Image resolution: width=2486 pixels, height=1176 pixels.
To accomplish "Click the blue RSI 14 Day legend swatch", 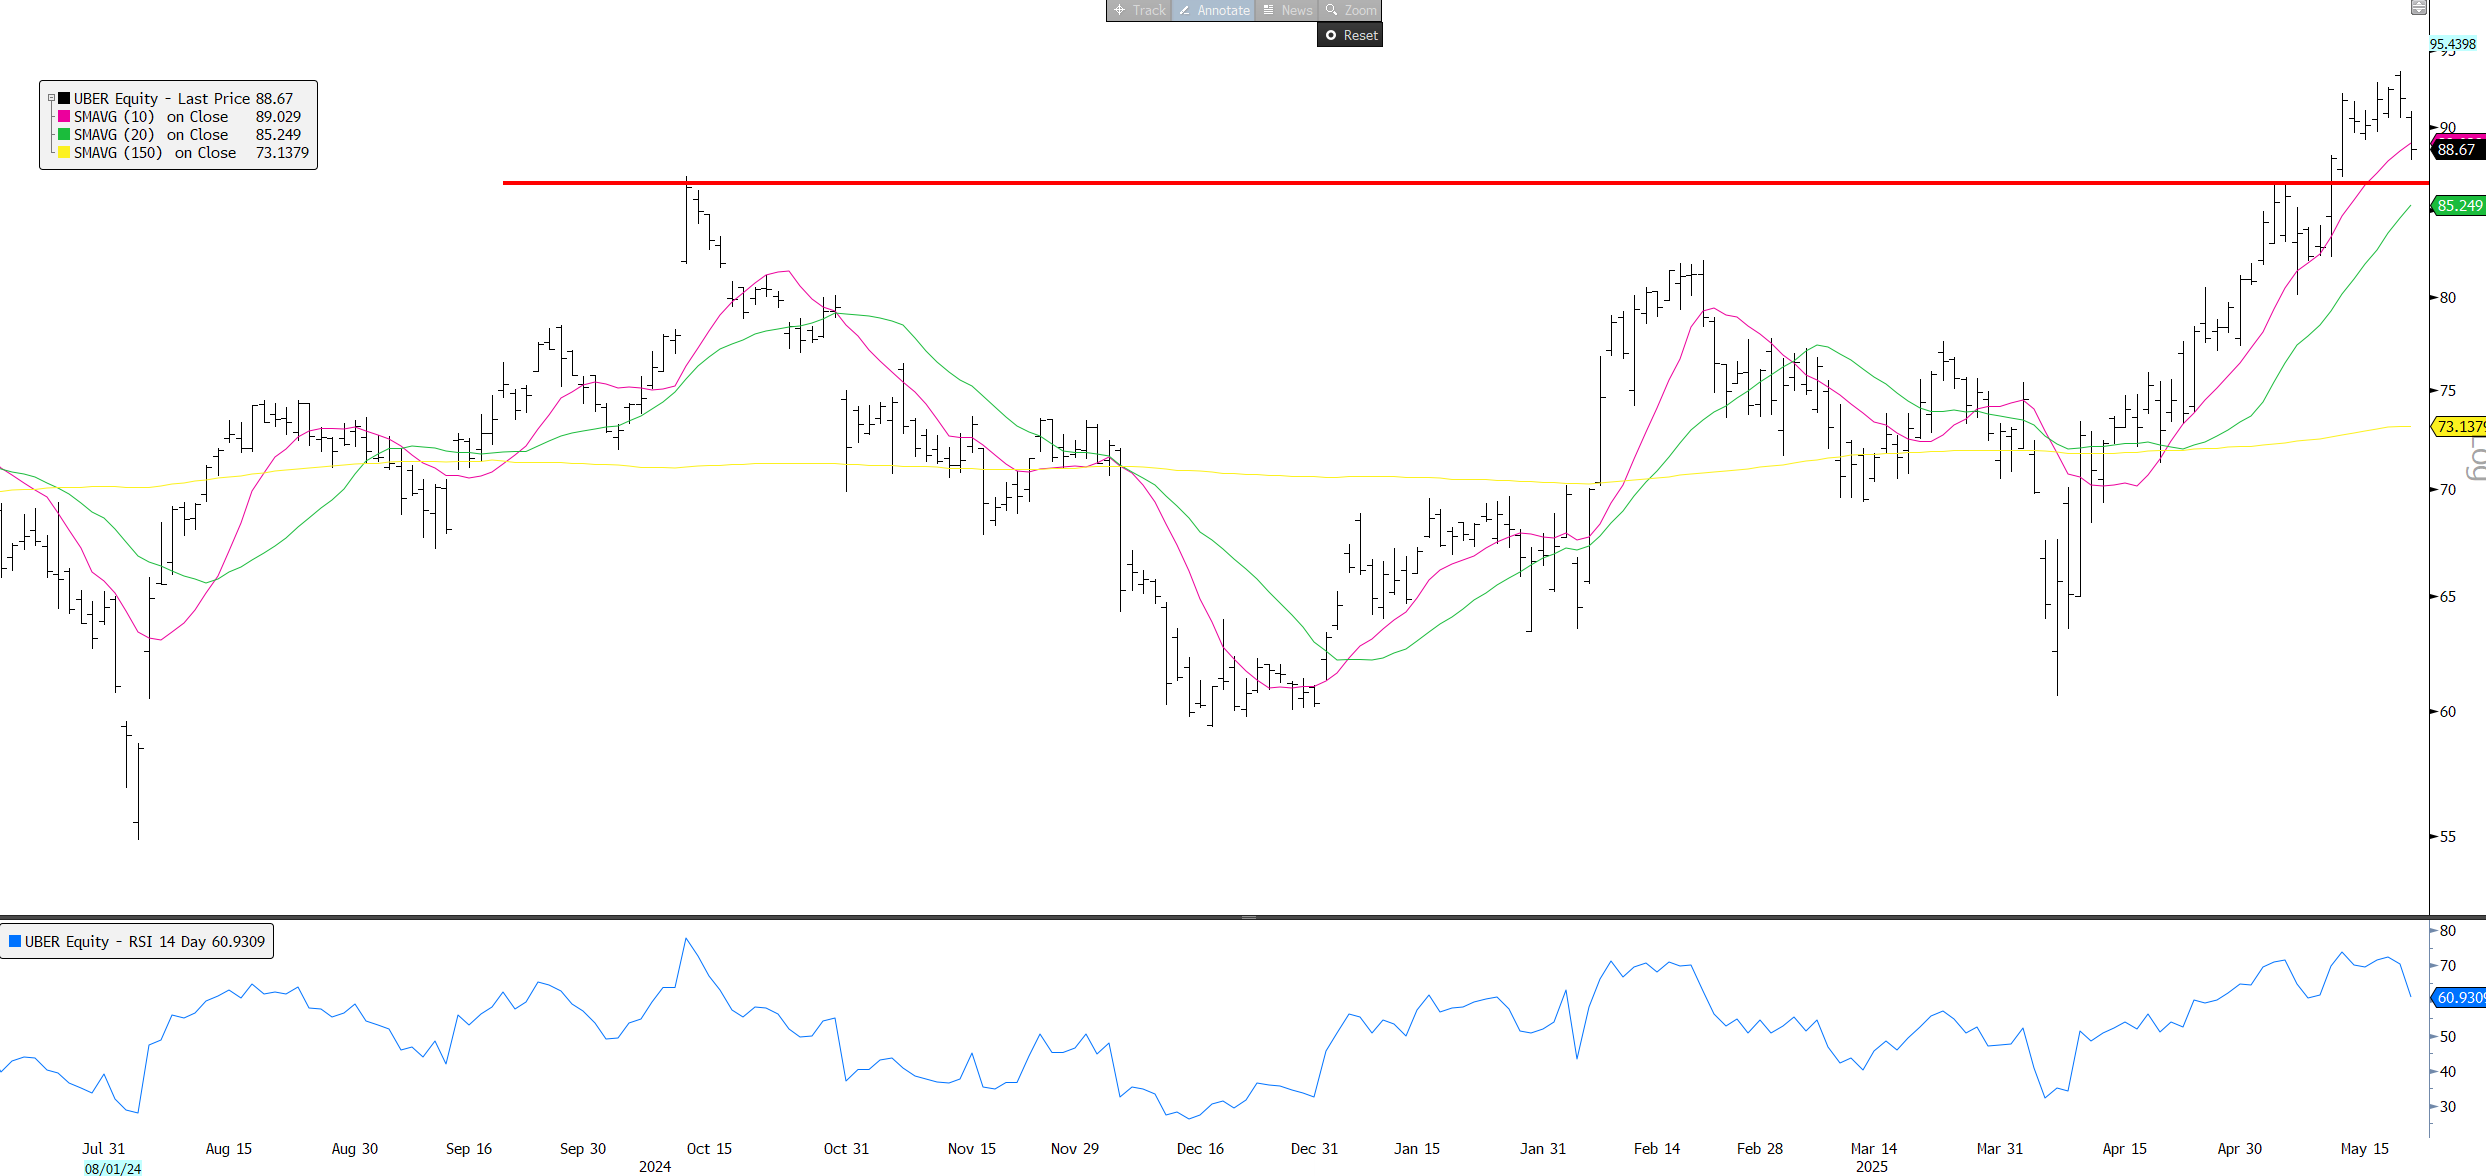I will coord(15,941).
